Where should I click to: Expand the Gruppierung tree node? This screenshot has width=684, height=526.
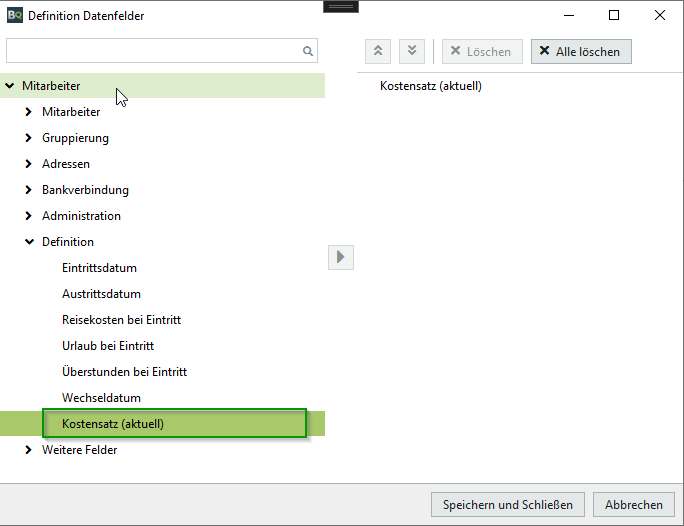click(x=29, y=138)
